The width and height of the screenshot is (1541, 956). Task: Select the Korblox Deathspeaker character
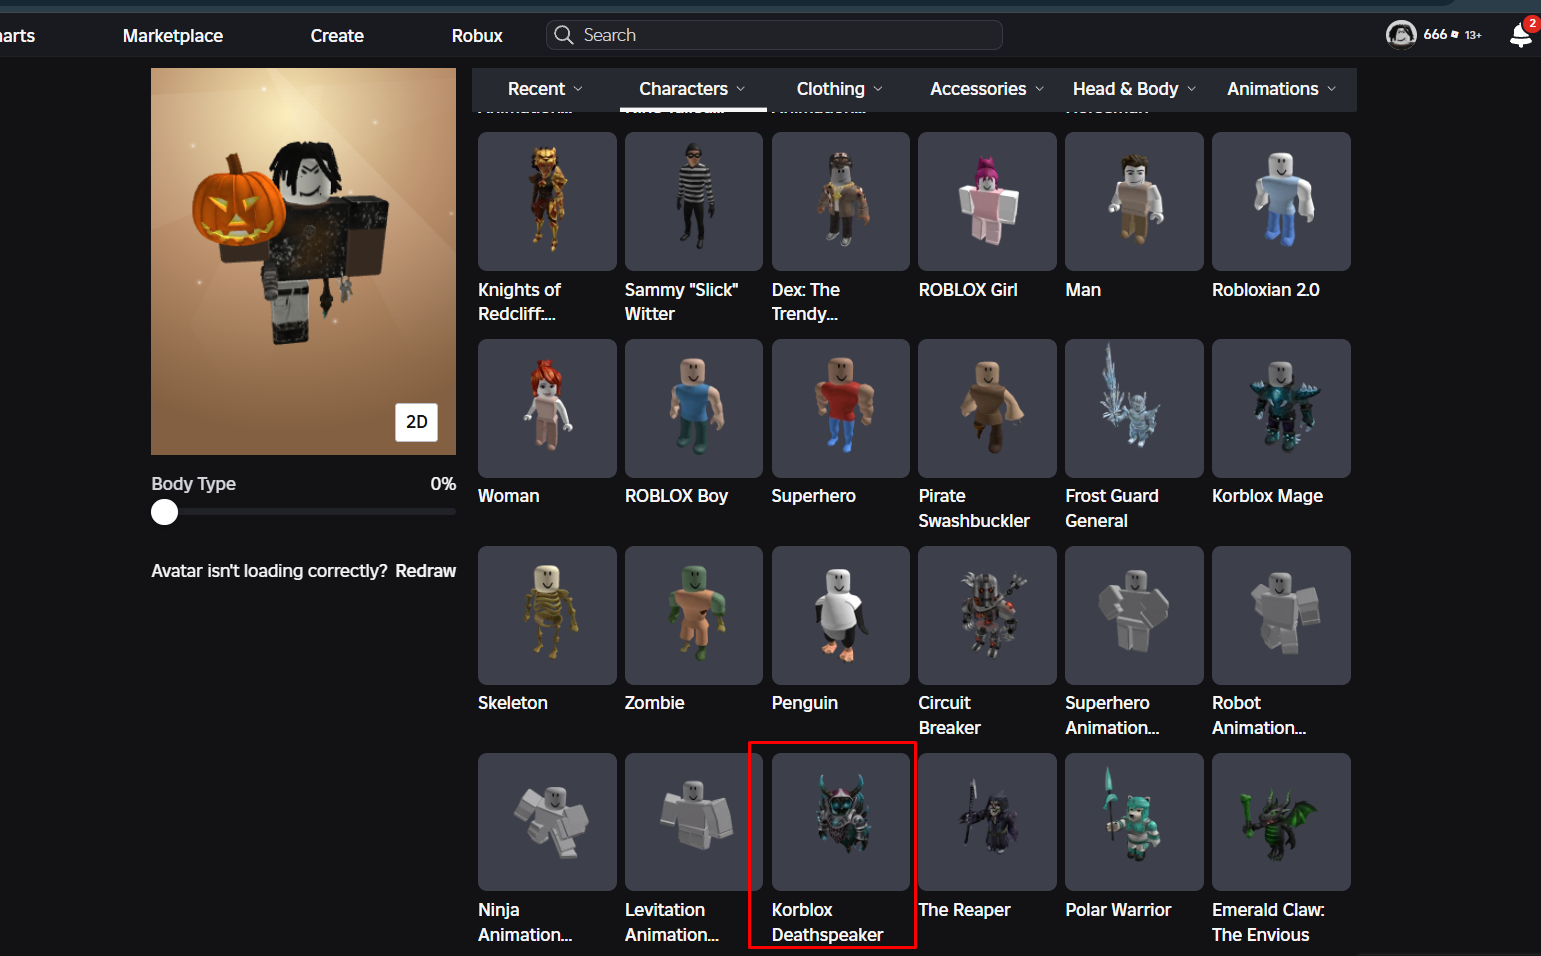(840, 822)
